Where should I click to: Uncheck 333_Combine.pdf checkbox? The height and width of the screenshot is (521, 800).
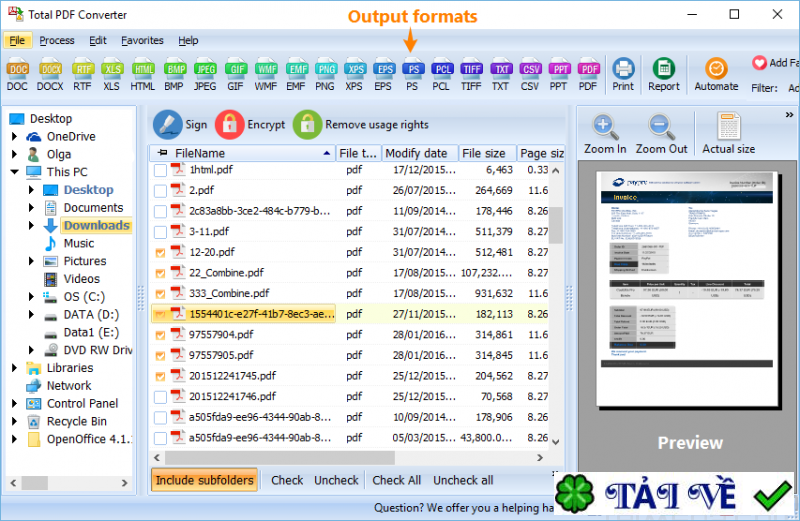coord(160,294)
